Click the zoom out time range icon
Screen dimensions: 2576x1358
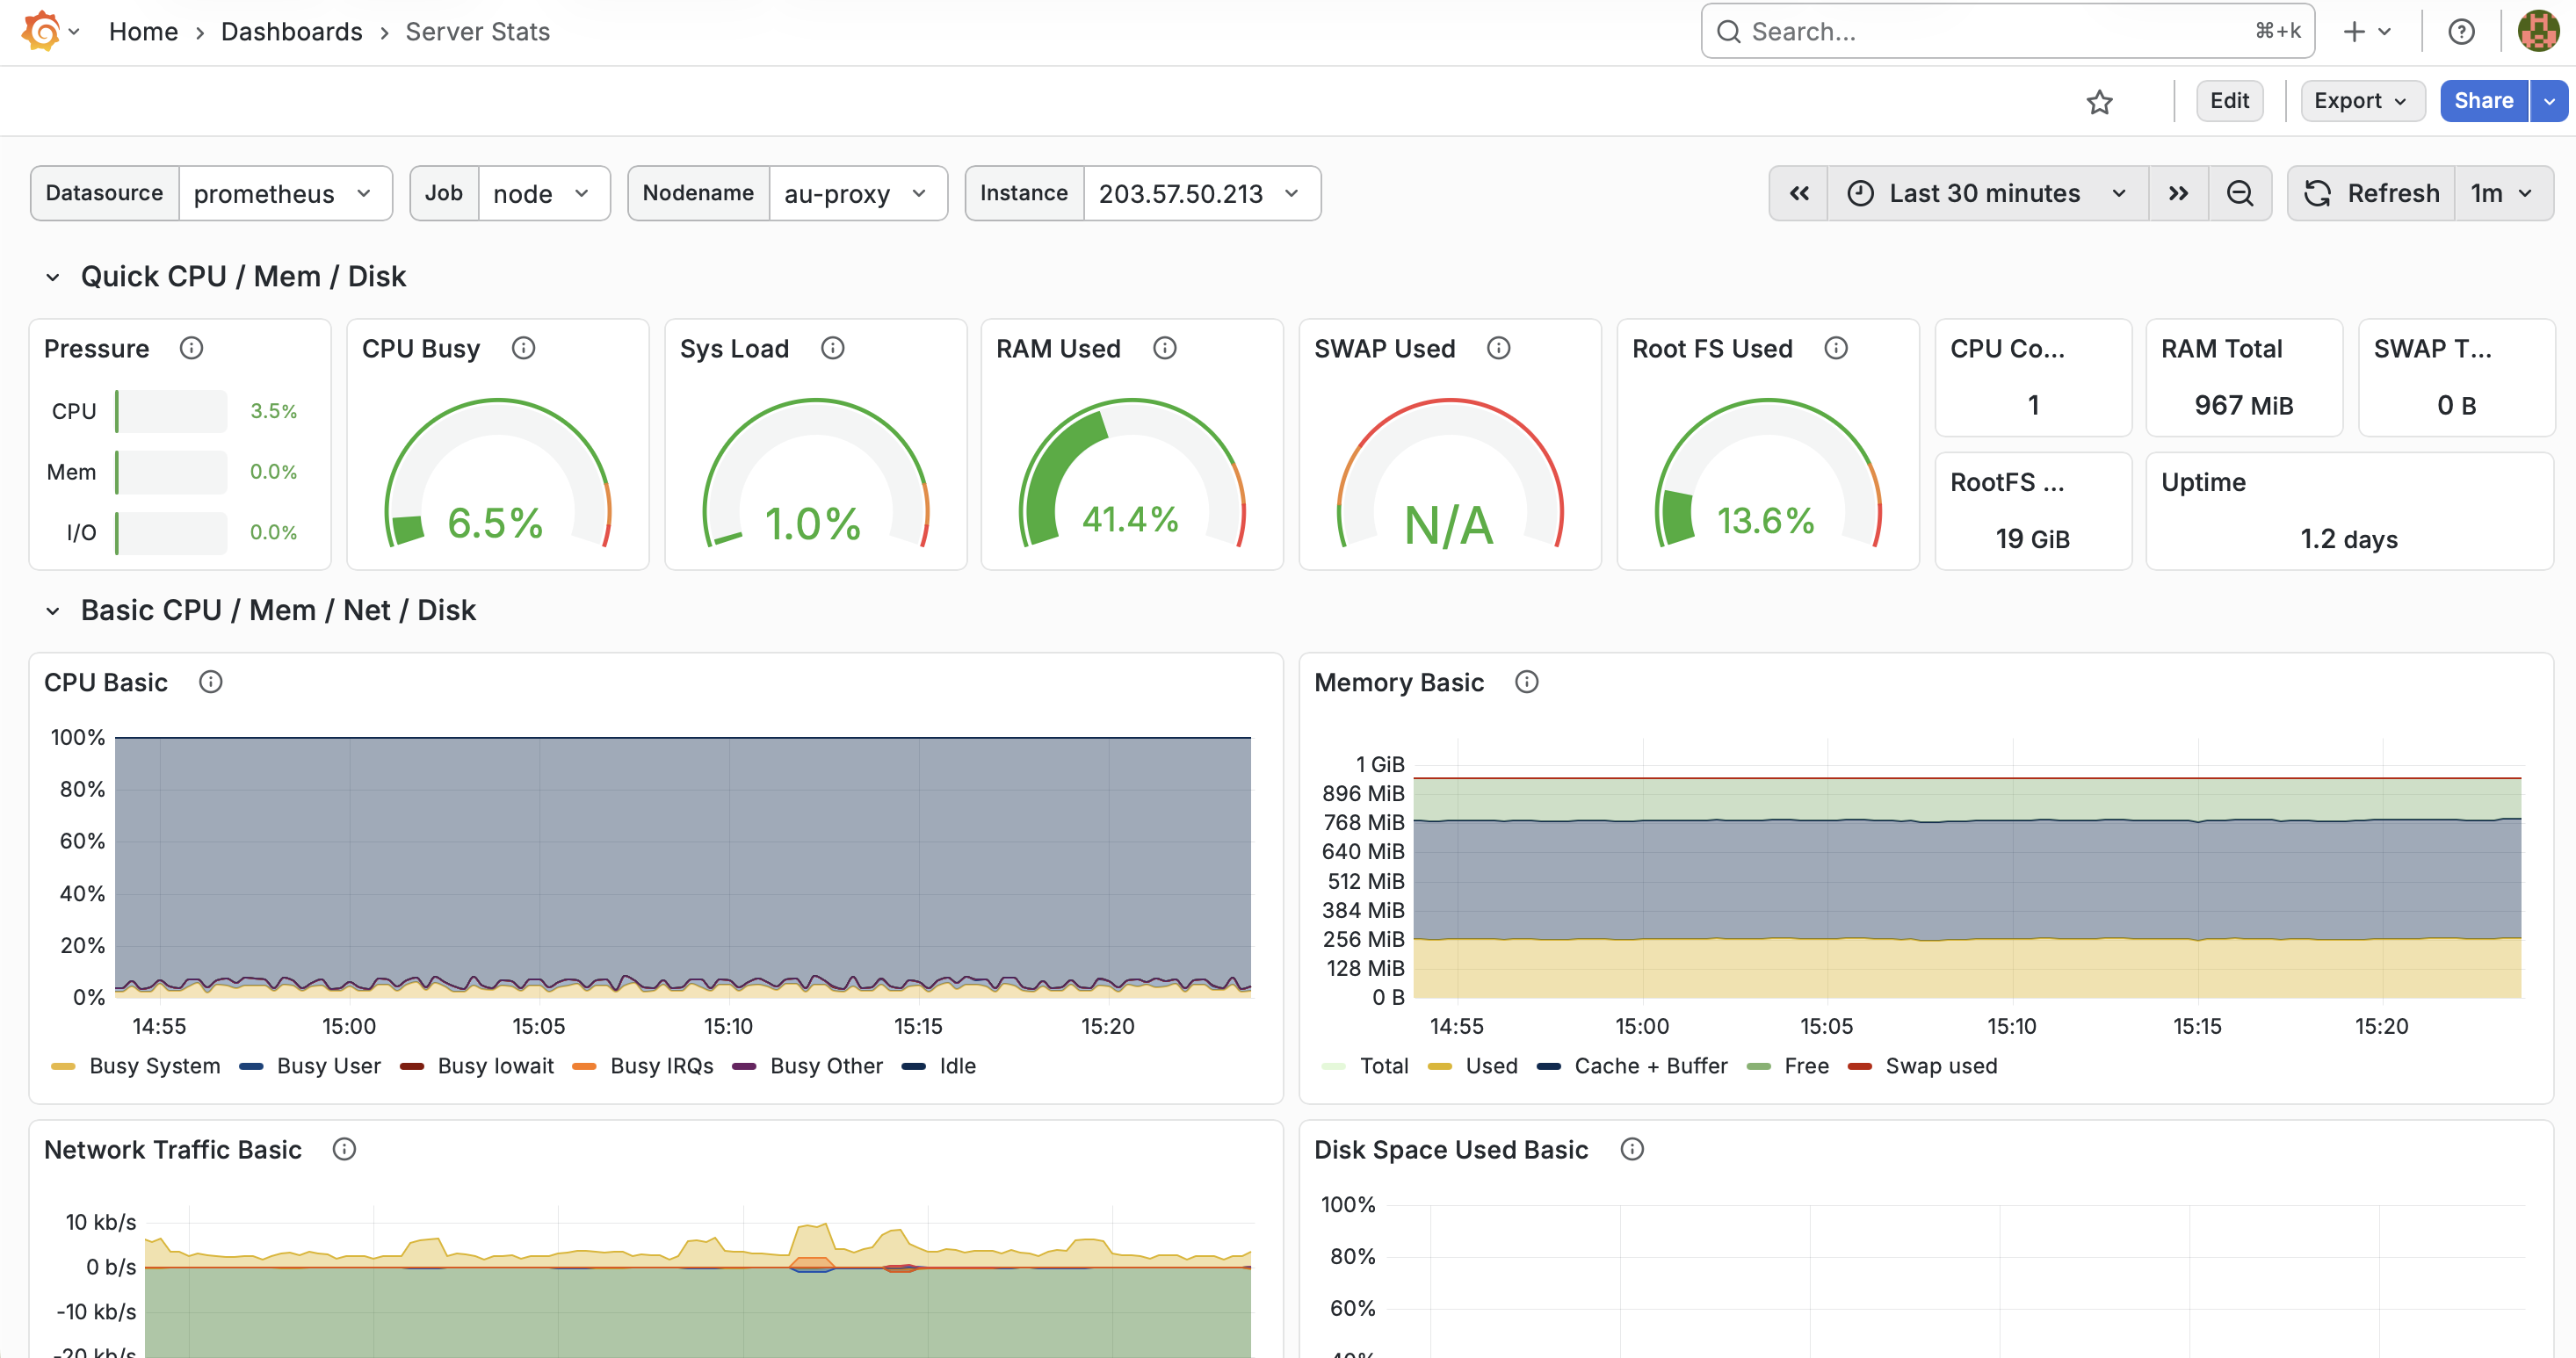pos(2240,193)
